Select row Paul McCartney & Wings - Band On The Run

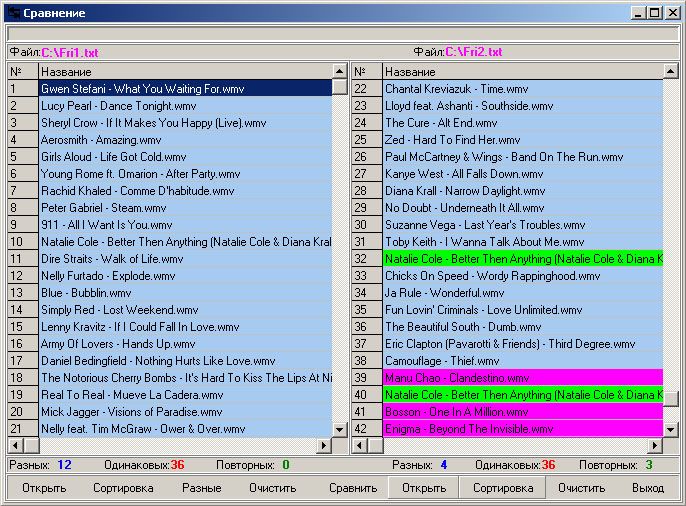pyautogui.click(x=523, y=157)
